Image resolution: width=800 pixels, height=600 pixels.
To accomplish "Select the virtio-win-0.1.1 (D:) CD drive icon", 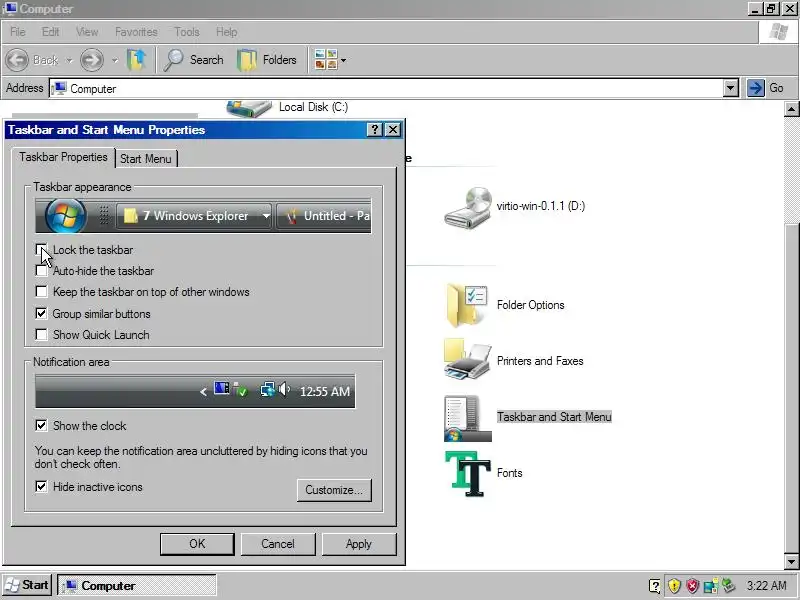I will (468, 208).
